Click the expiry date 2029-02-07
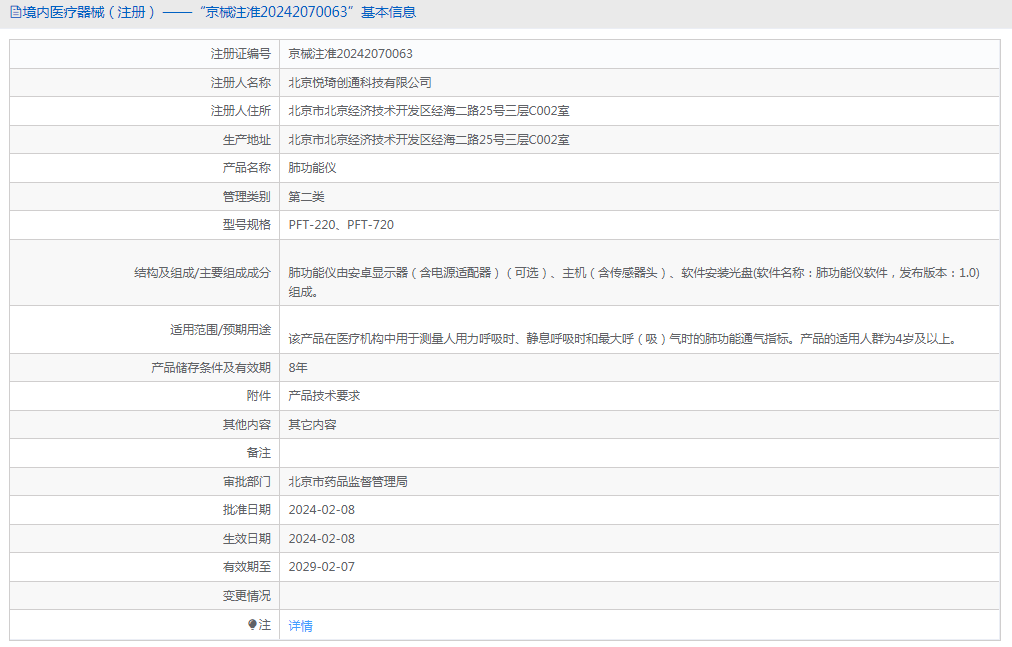The height and width of the screenshot is (647, 1012). click(x=321, y=567)
